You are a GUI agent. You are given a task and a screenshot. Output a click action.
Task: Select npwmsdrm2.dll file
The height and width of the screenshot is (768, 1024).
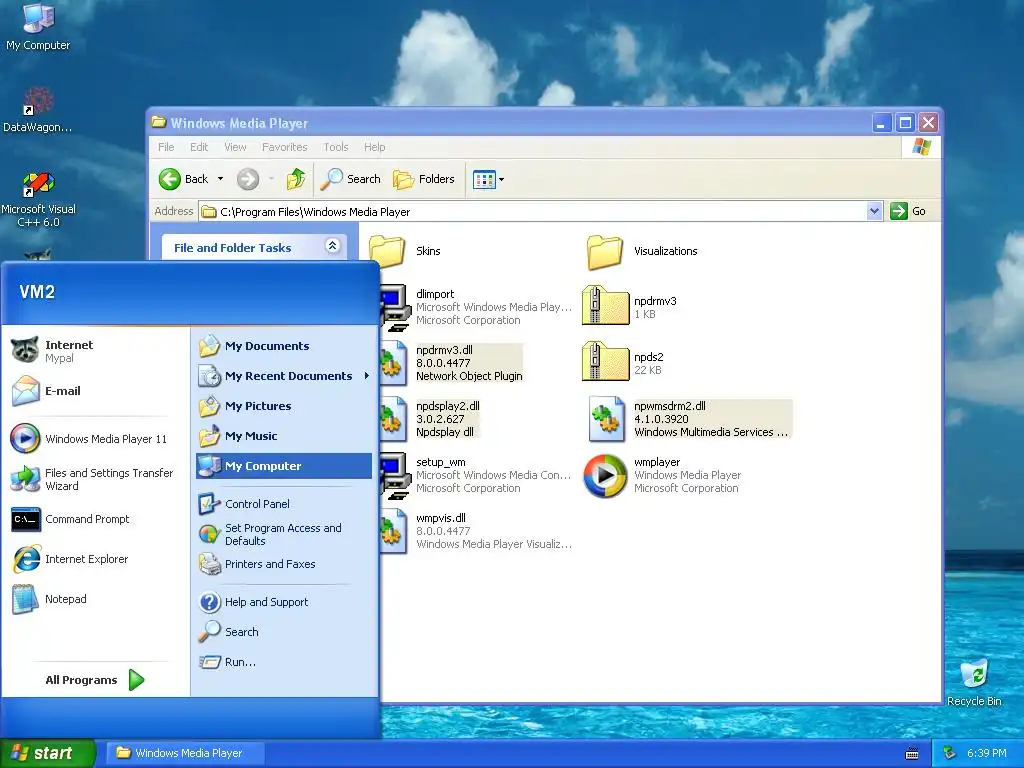[690, 419]
